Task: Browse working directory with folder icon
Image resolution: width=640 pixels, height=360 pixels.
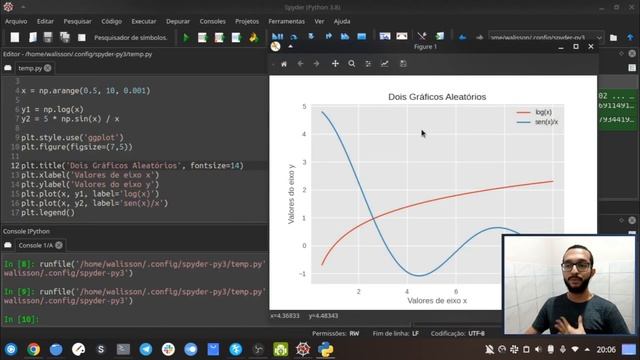Action: (x=613, y=38)
